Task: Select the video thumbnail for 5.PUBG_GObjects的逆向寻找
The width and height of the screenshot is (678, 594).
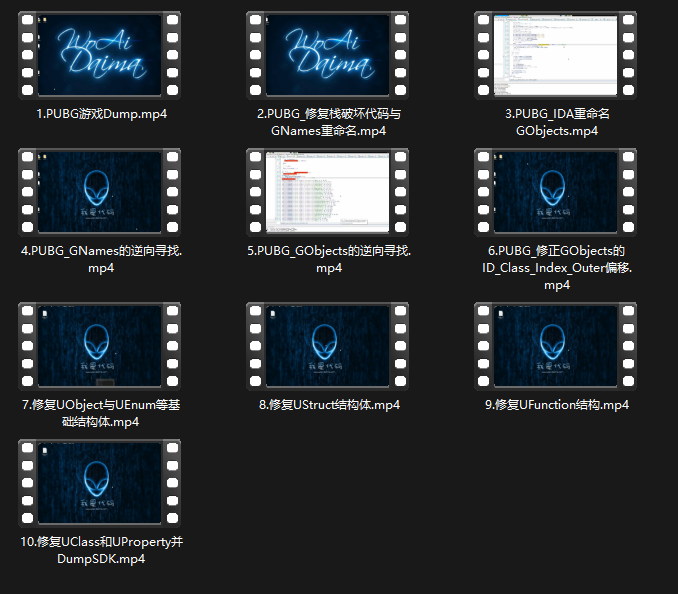Action: point(327,192)
